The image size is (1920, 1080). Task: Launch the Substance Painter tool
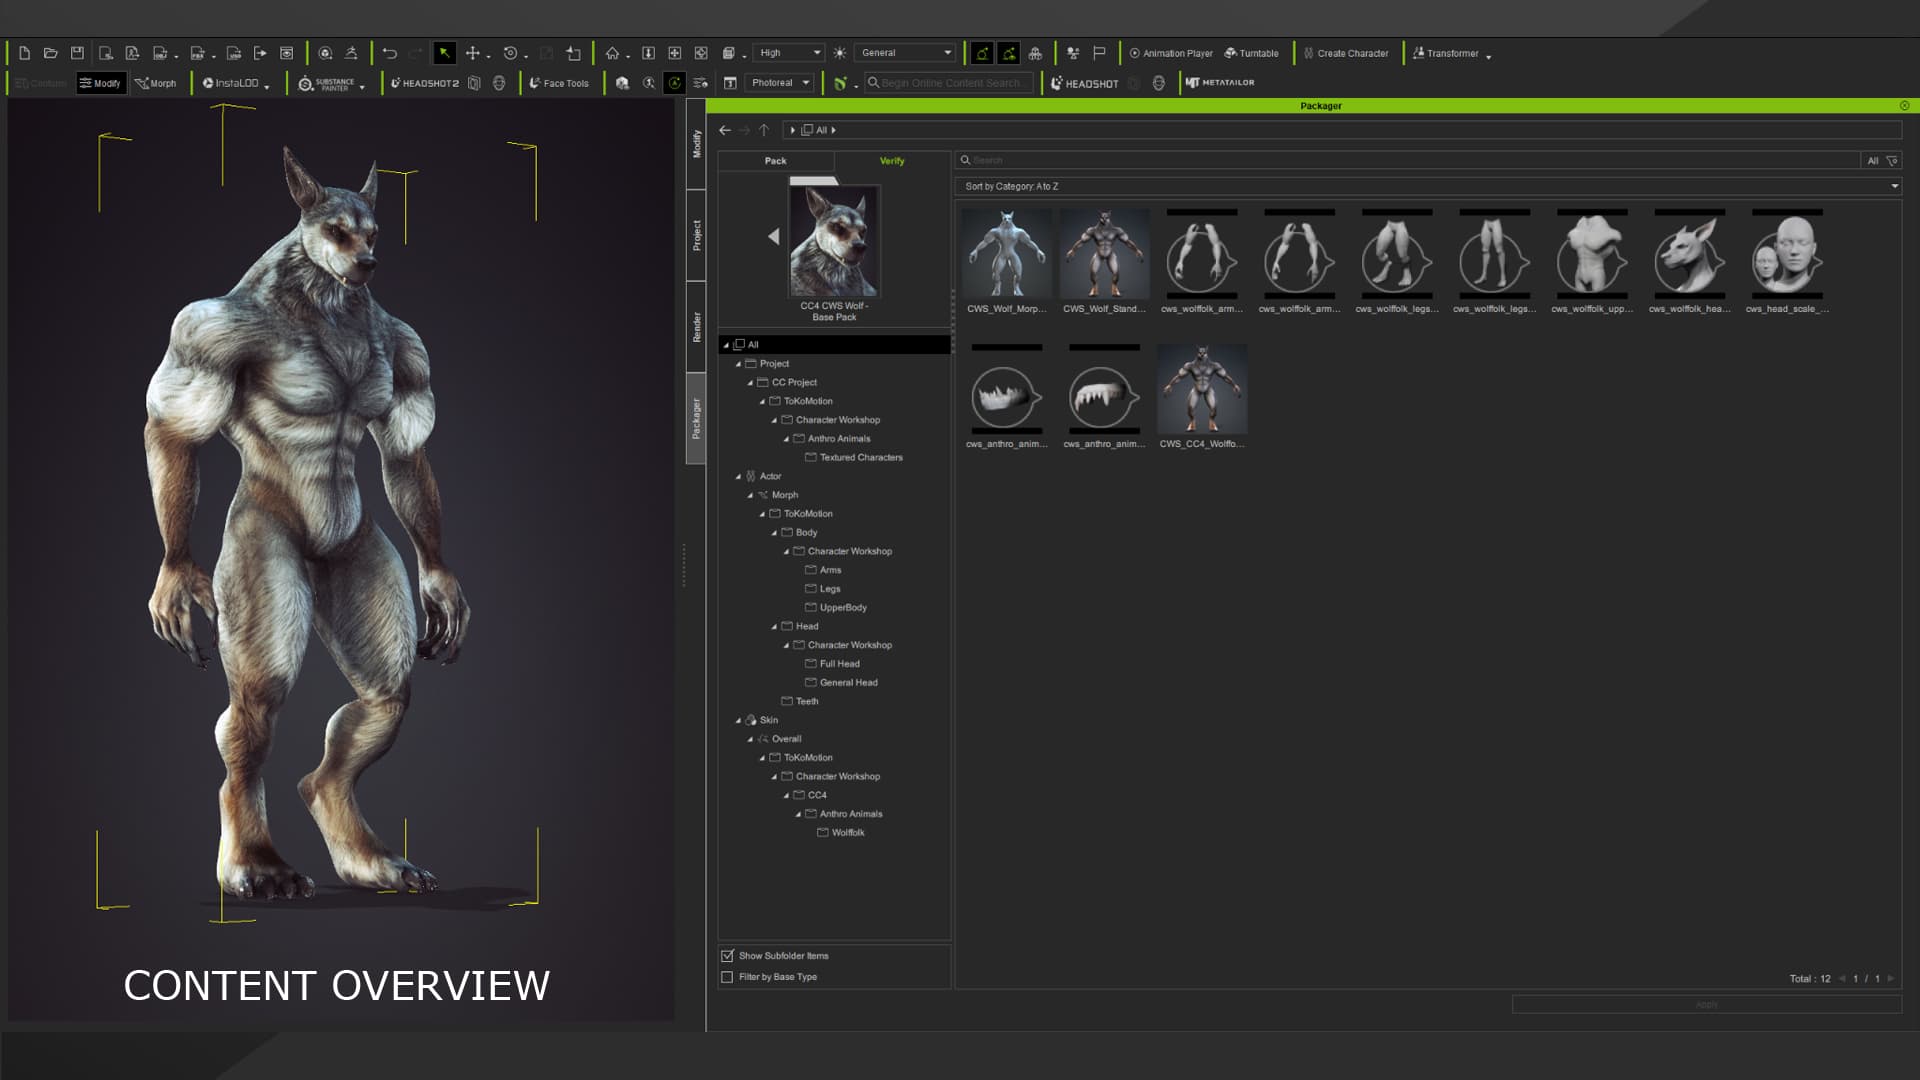[326, 84]
